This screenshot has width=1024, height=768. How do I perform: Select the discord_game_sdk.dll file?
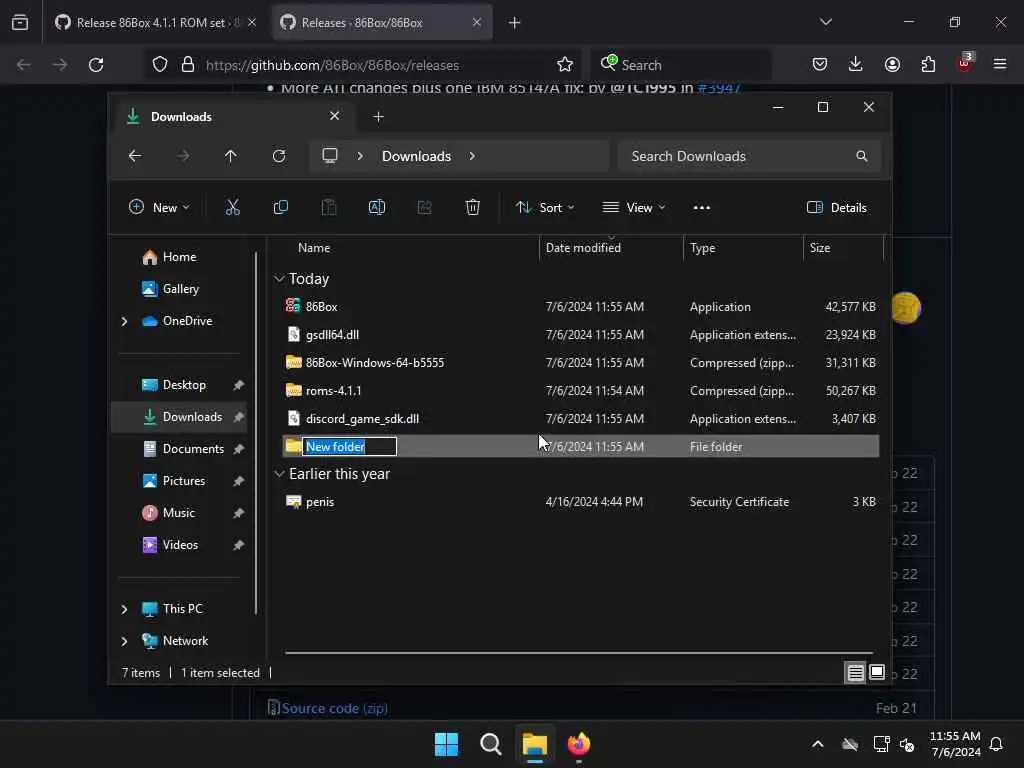tap(581, 419)
